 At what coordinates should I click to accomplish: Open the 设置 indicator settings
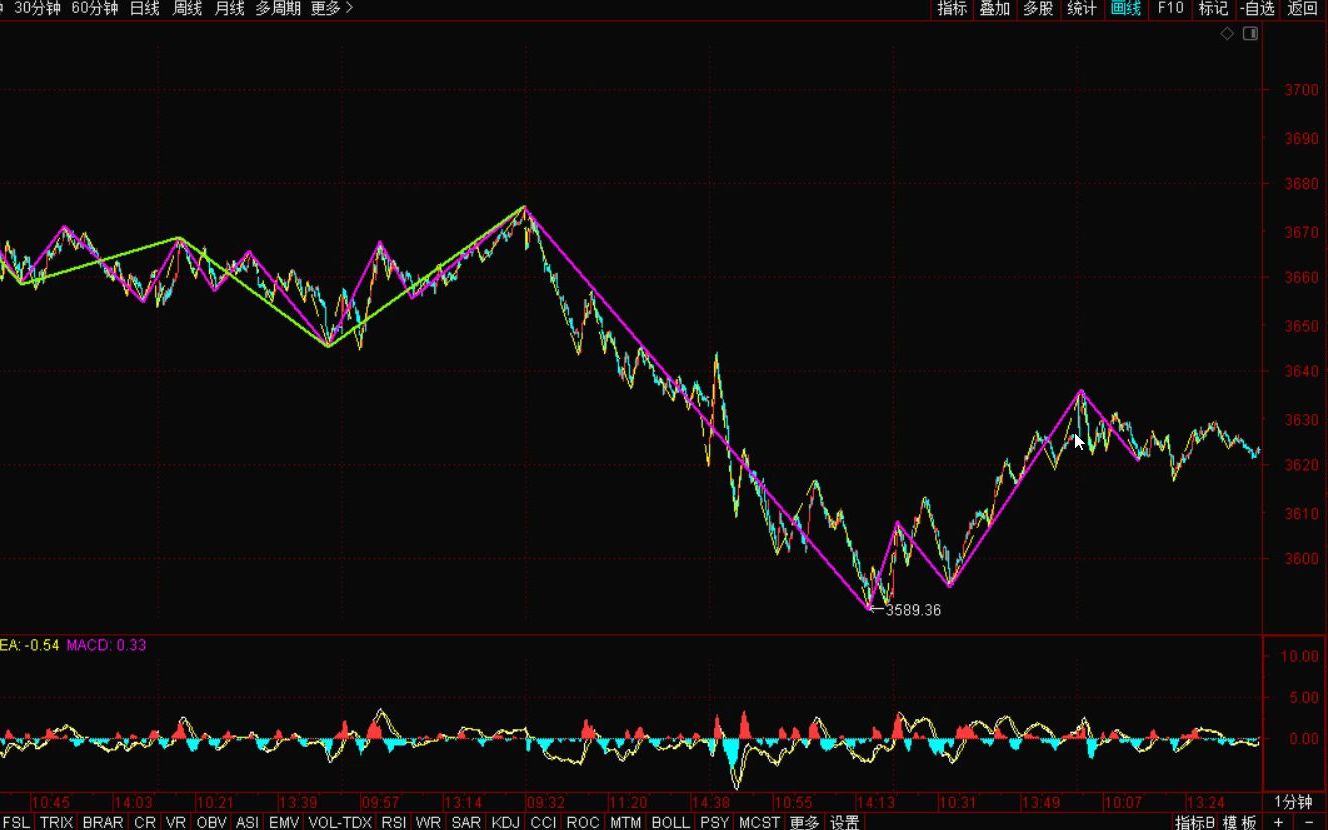tap(845, 822)
